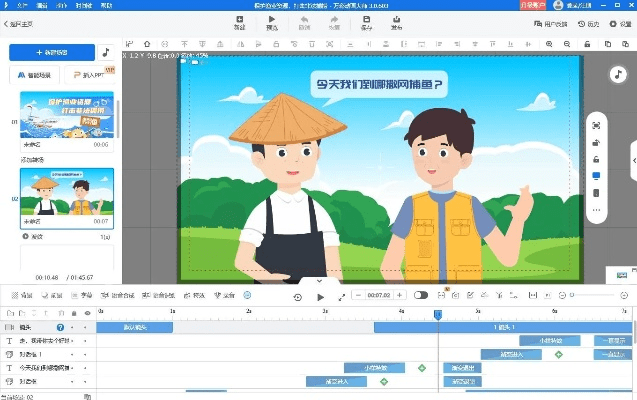The image size is (637, 400).
Task: Select scene 02 thumbnail with two characters
Action: [x=67, y=192]
